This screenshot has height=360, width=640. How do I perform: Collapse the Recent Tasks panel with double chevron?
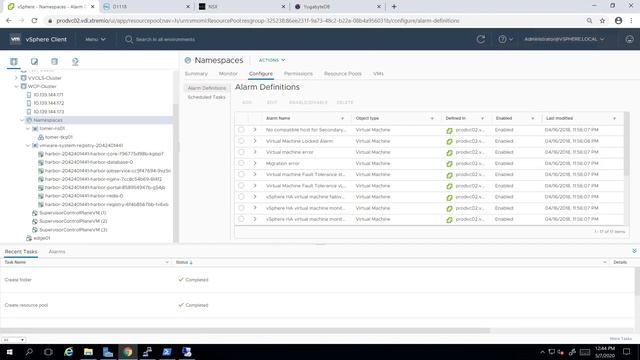coord(634,251)
